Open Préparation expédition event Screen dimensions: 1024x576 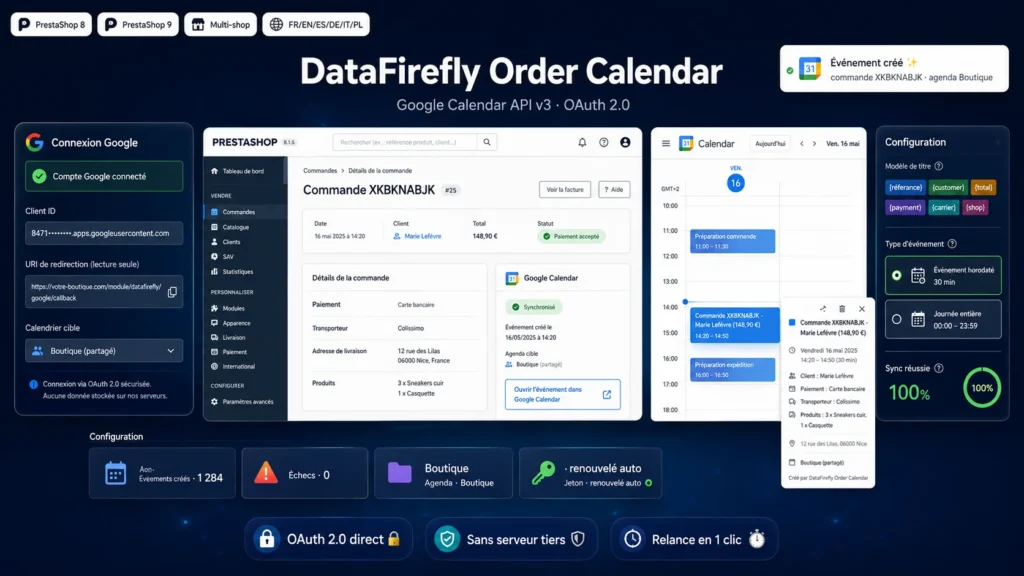[x=733, y=370]
